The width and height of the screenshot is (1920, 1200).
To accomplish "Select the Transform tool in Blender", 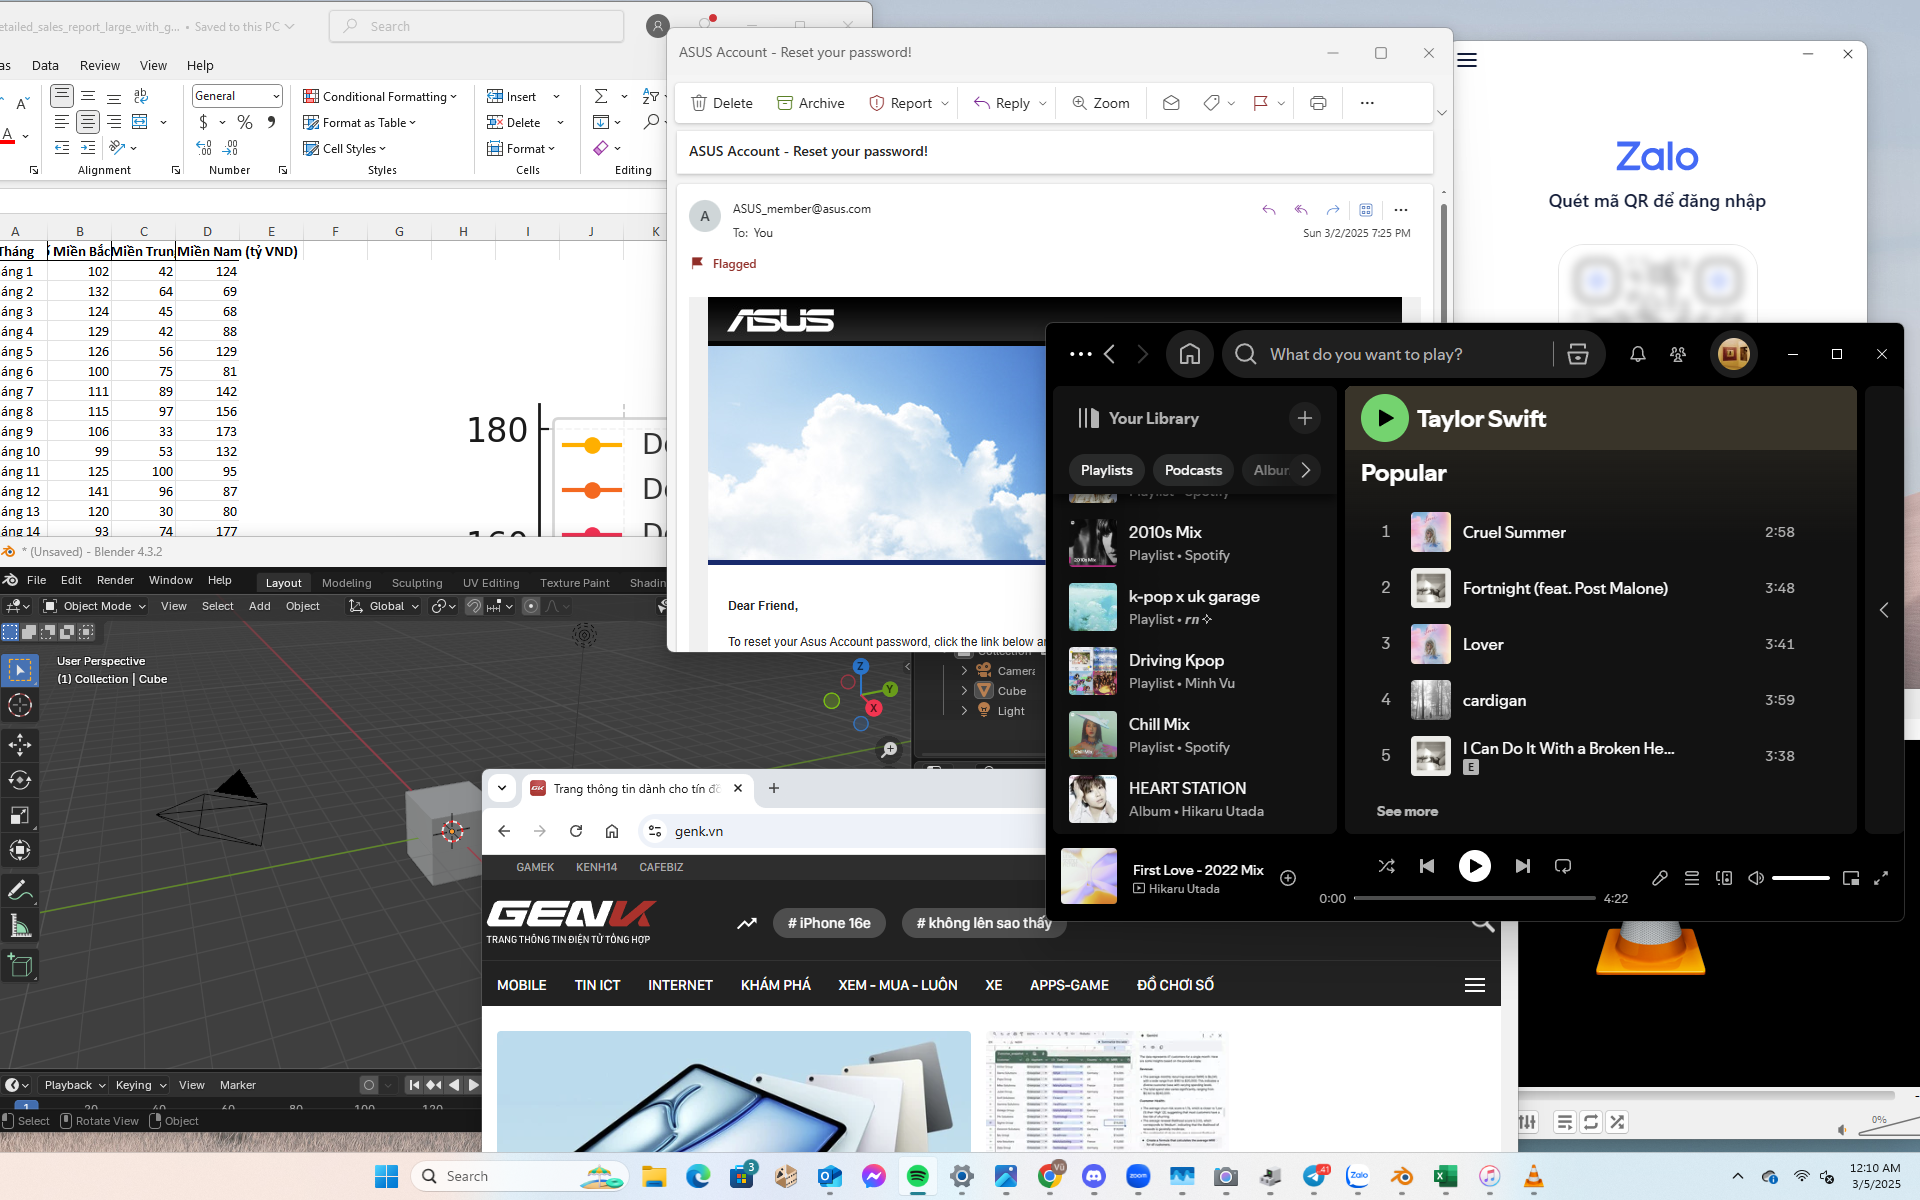I will tap(20, 850).
